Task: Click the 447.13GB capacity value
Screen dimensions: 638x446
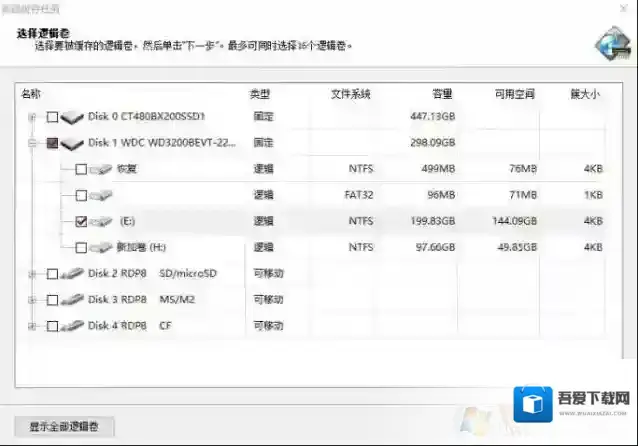Action: coord(433,116)
